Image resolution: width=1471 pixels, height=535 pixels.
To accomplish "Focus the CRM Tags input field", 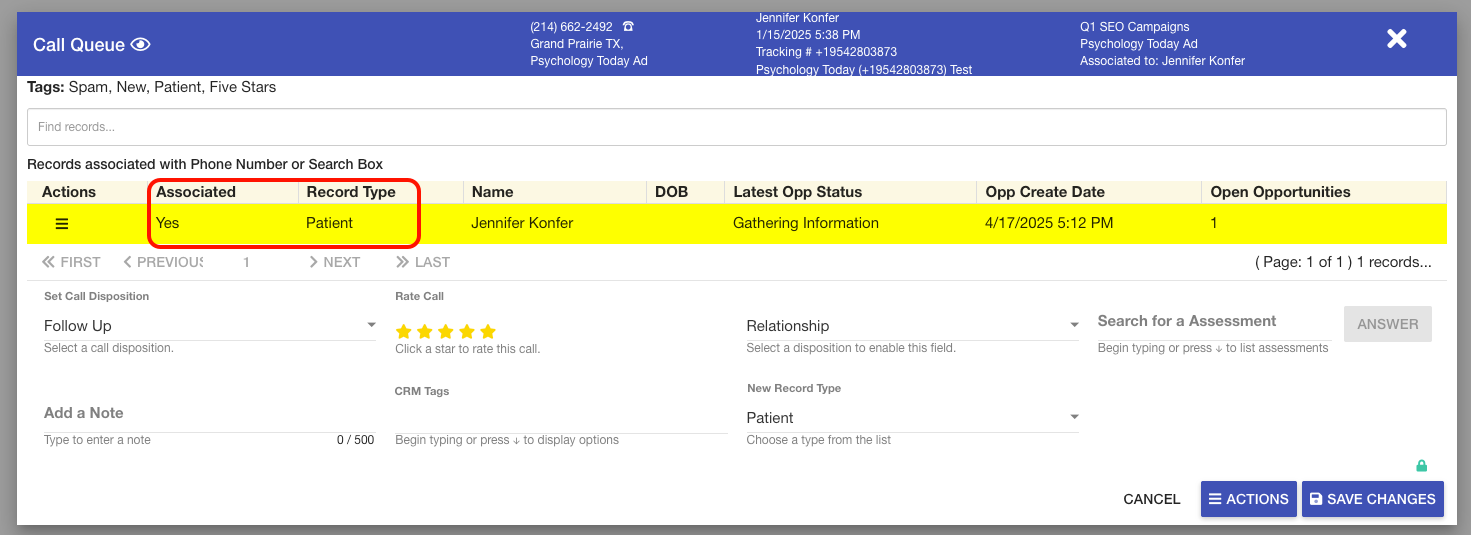I will (x=560, y=418).
